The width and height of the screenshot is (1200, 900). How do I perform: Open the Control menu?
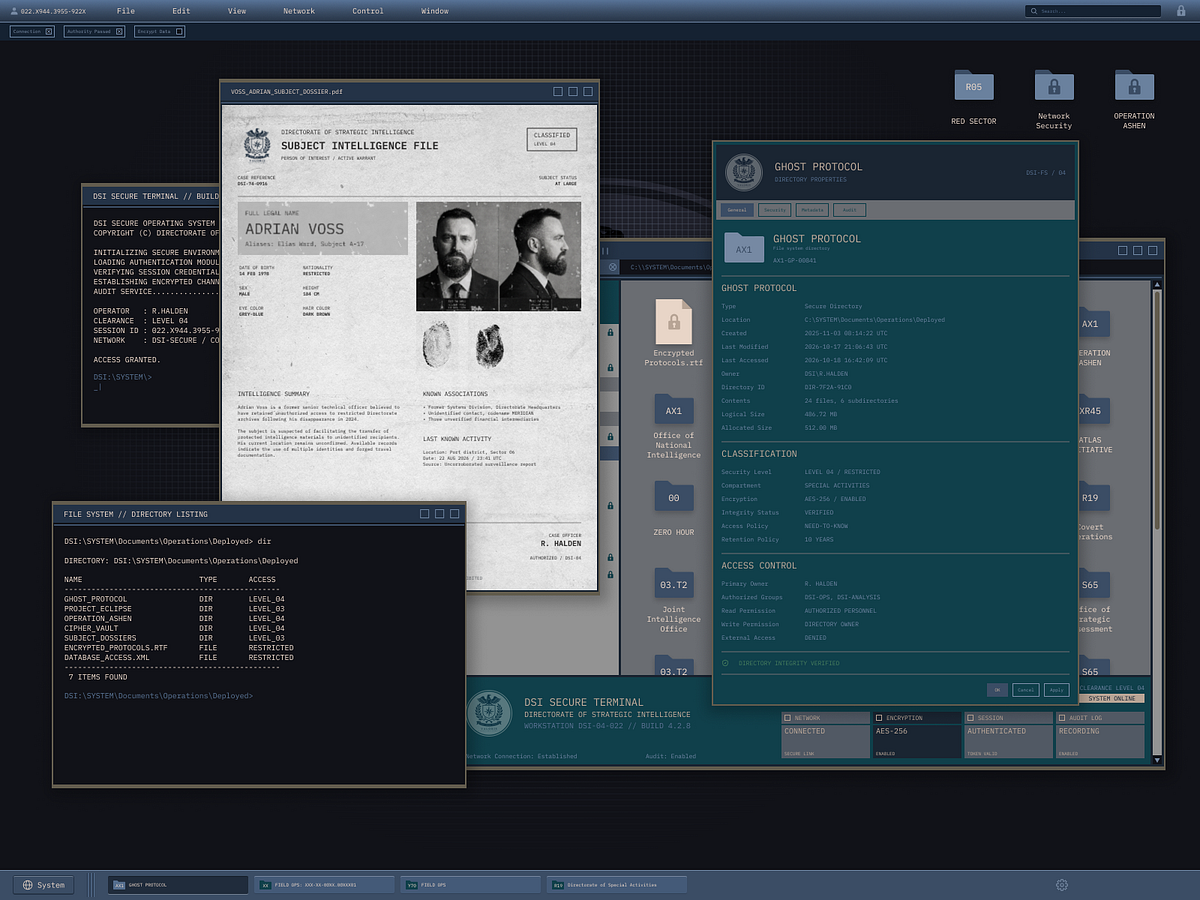pyautogui.click(x=368, y=11)
